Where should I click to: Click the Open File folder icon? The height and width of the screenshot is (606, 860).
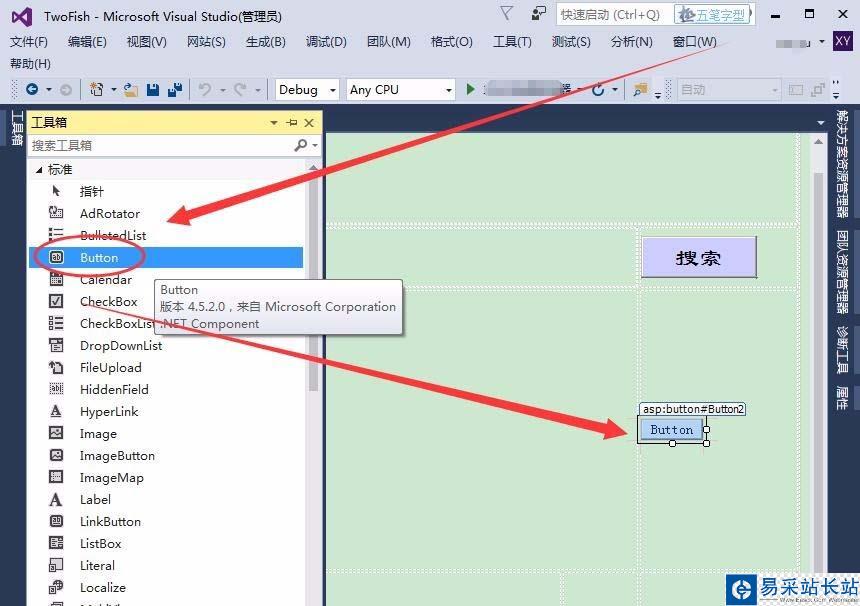tap(131, 89)
